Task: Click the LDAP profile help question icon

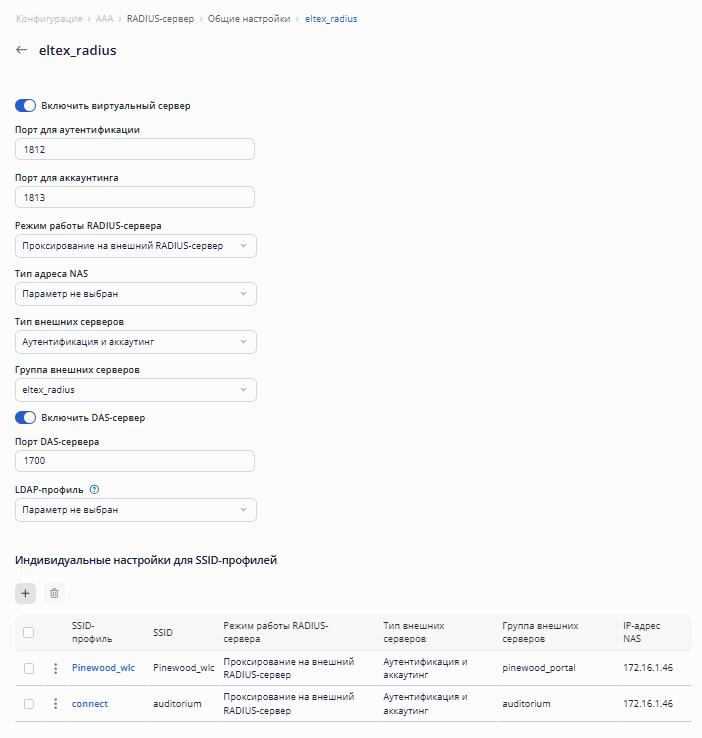Action: point(94,490)
